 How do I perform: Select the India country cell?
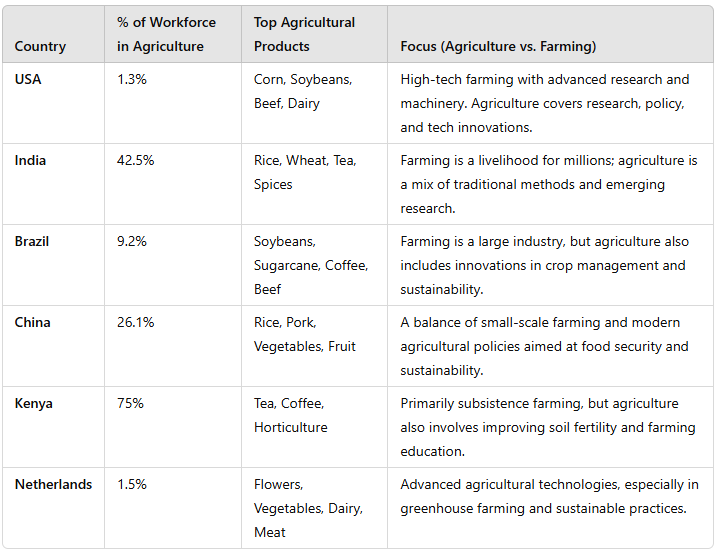point(30,160)
